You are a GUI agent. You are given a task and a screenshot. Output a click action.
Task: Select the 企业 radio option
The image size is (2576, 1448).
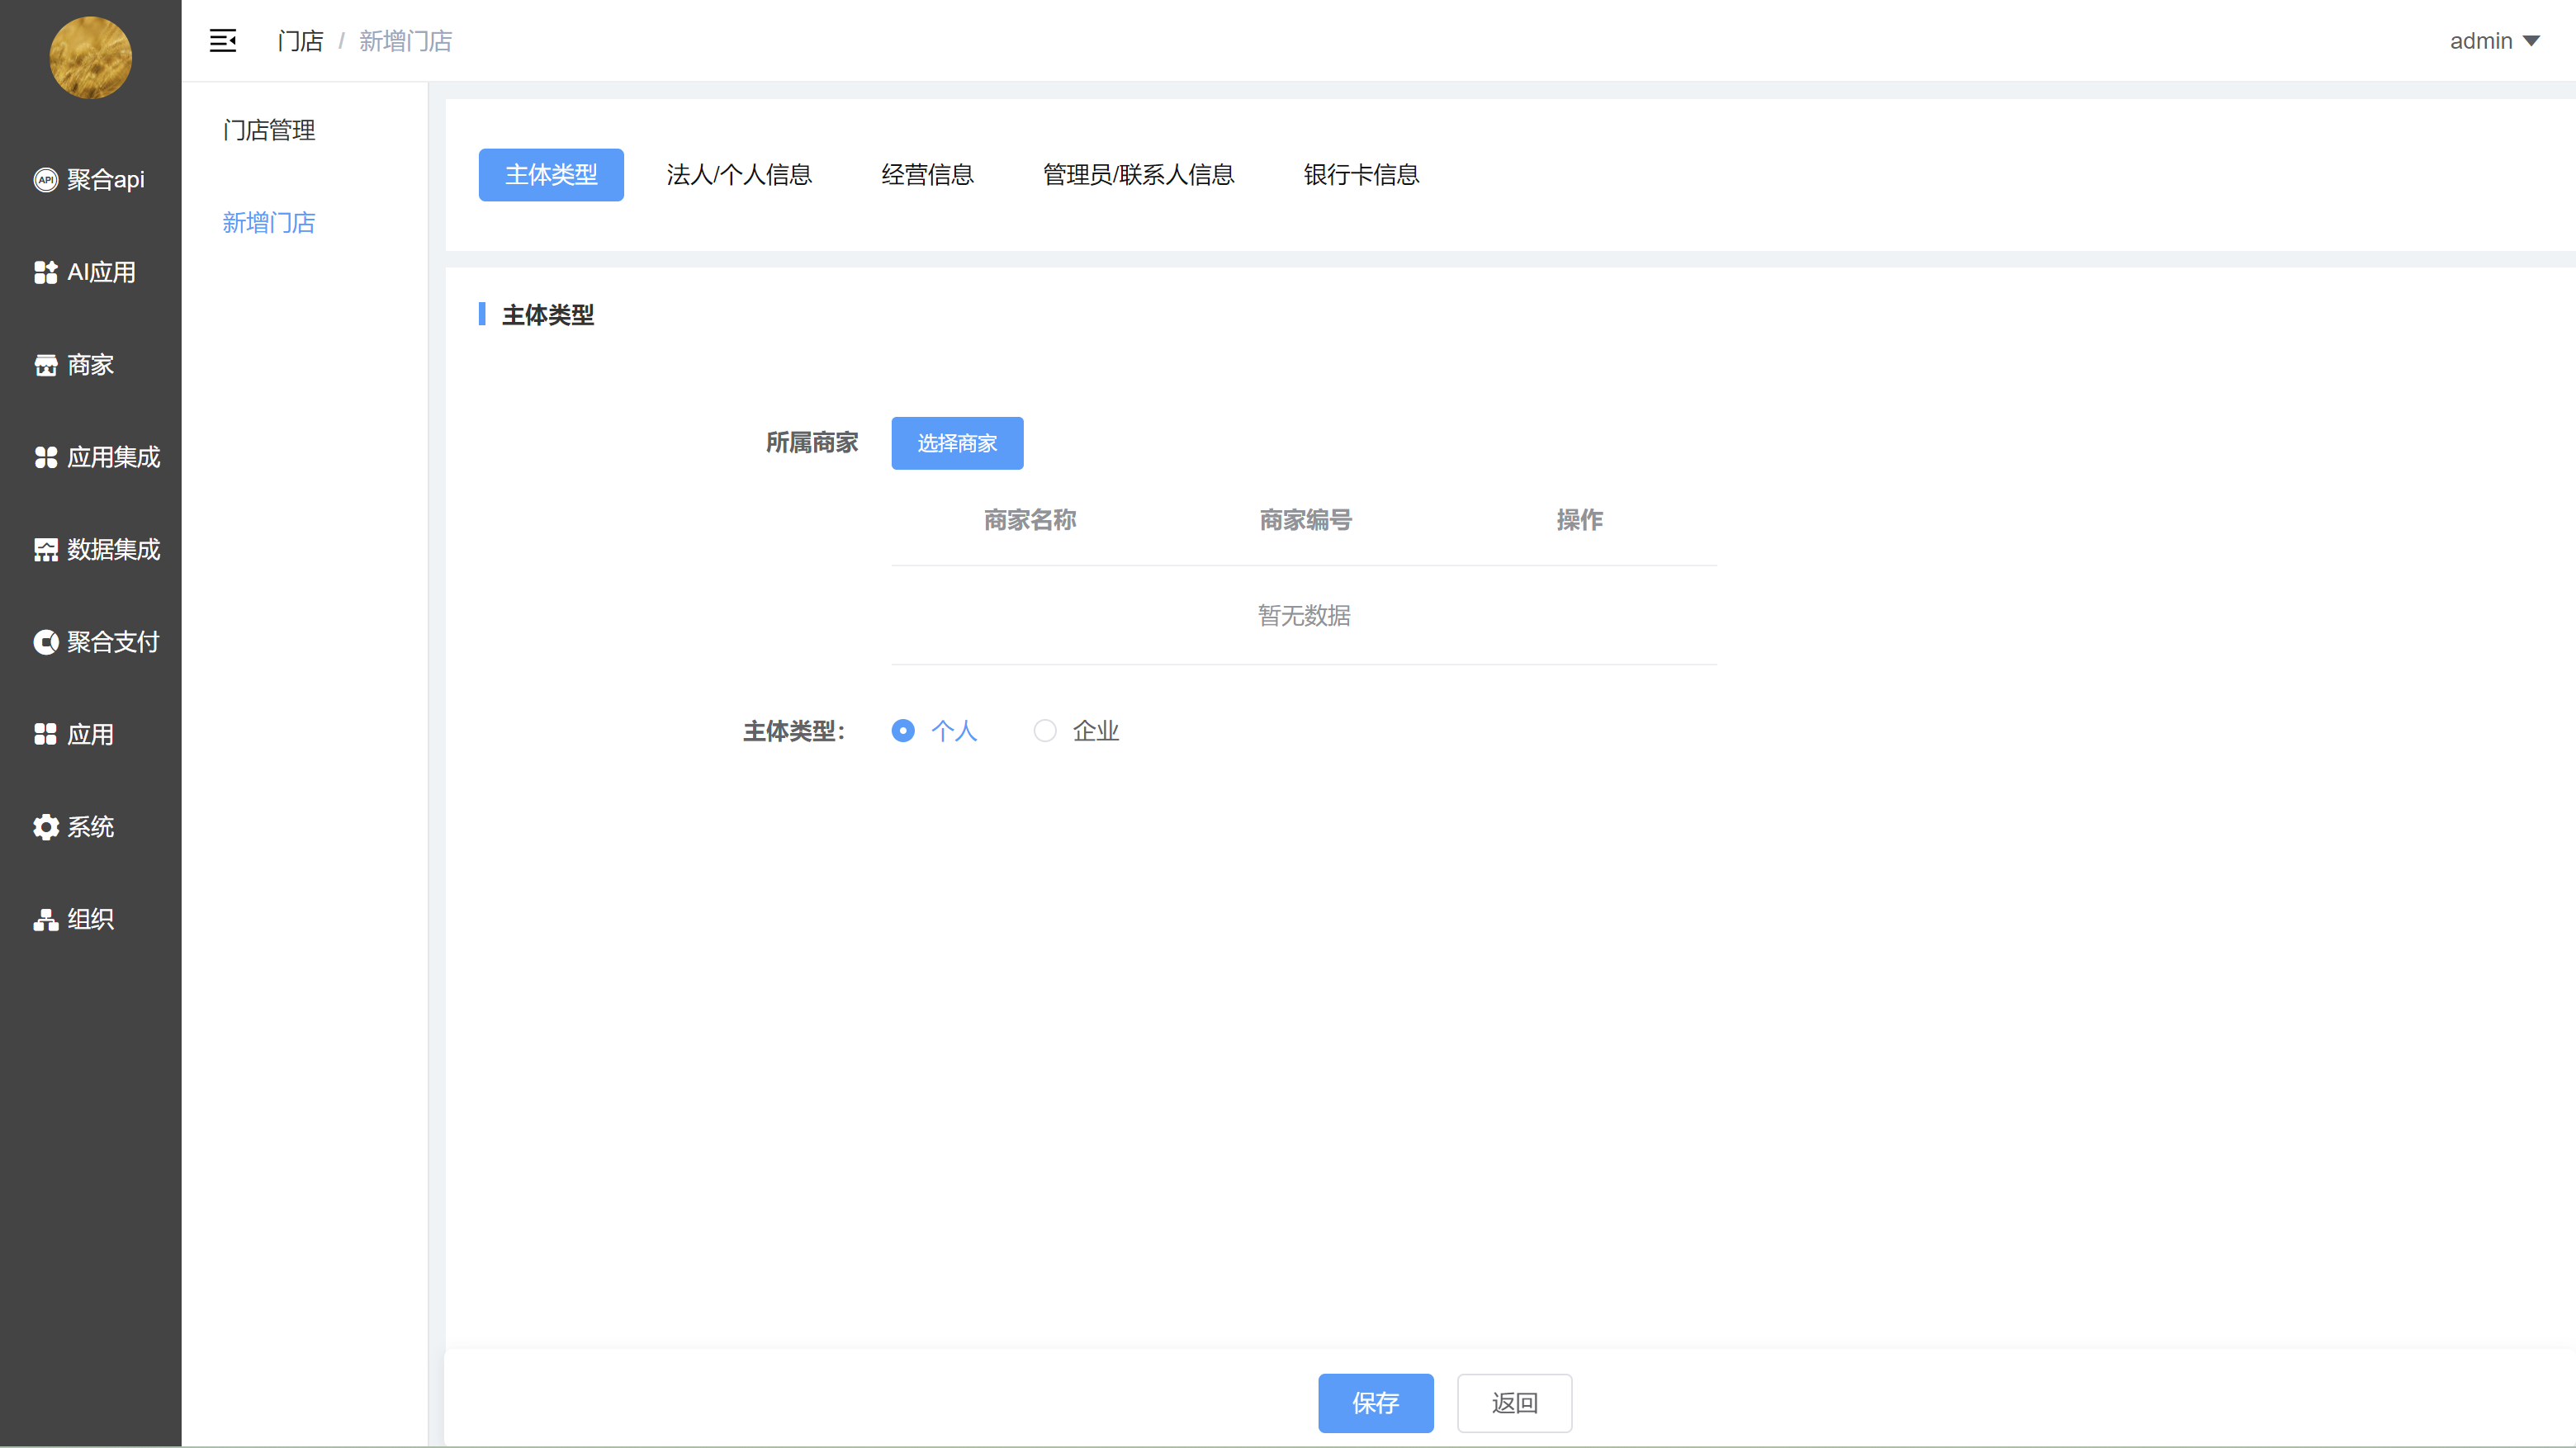click(x=1045, y=731)
